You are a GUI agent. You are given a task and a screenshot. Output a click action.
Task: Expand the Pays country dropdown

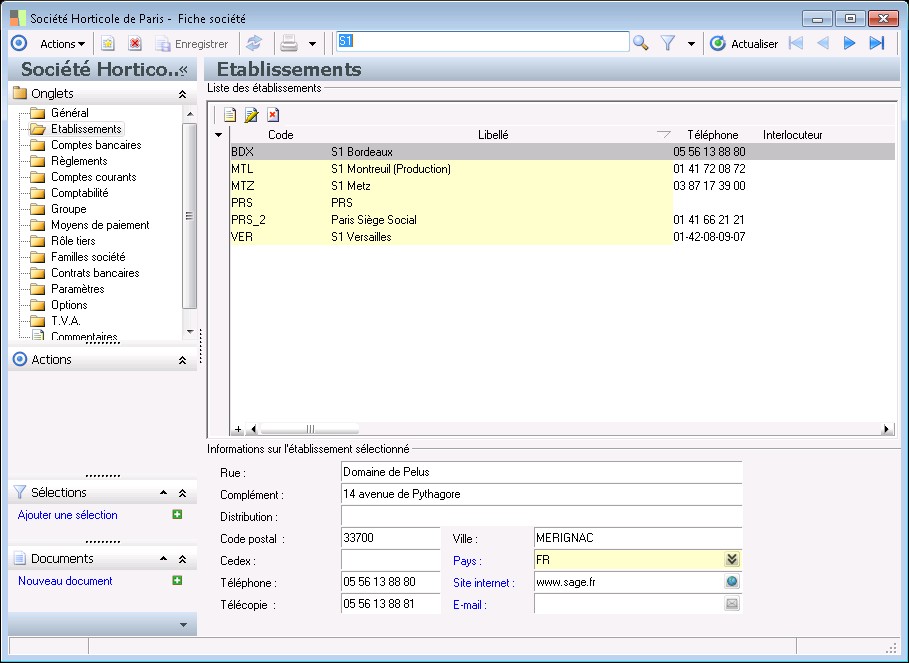tap(732, 560)
